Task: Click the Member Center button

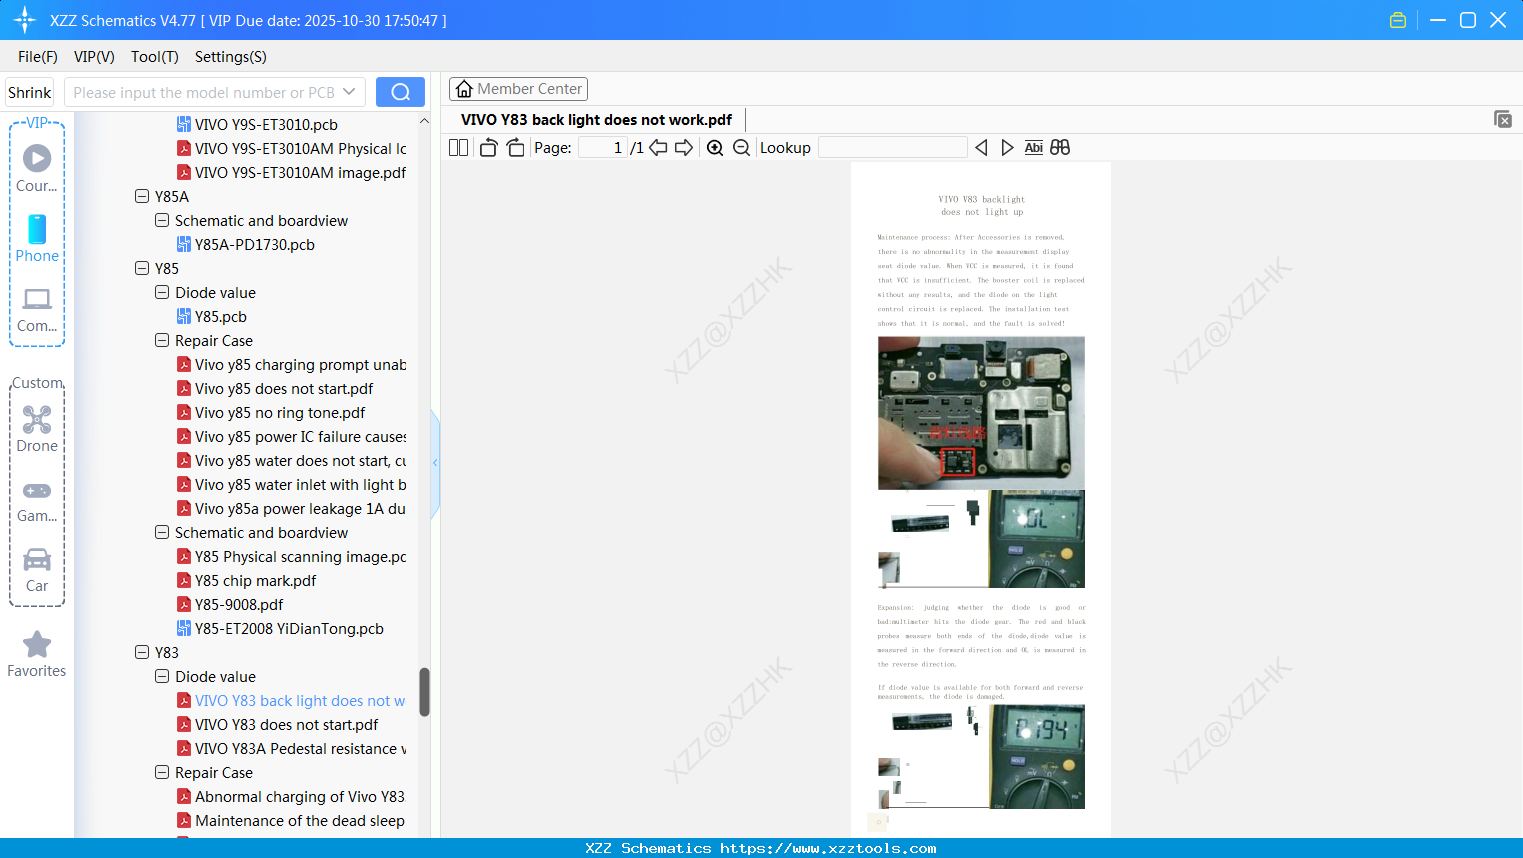Action: tap(518, 89)
